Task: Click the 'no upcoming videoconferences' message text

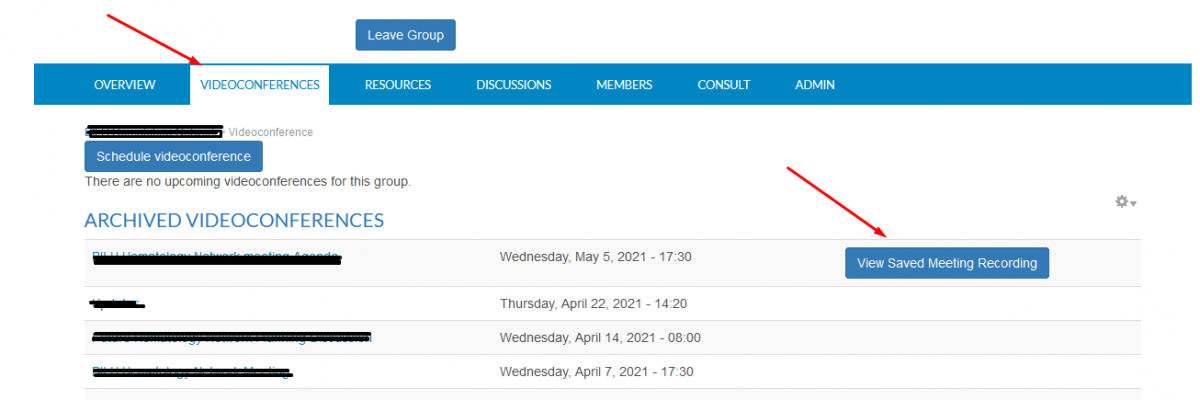Action: pos(247,182)
